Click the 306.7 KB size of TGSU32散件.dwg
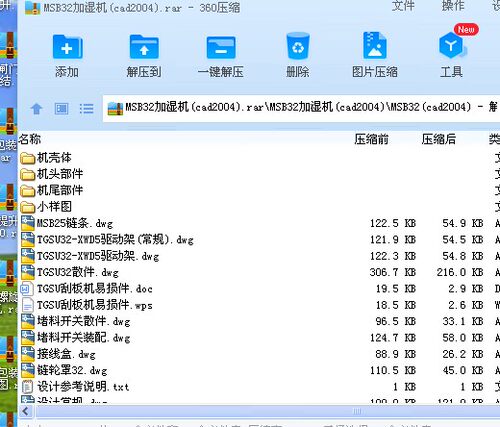 (393, 272)
